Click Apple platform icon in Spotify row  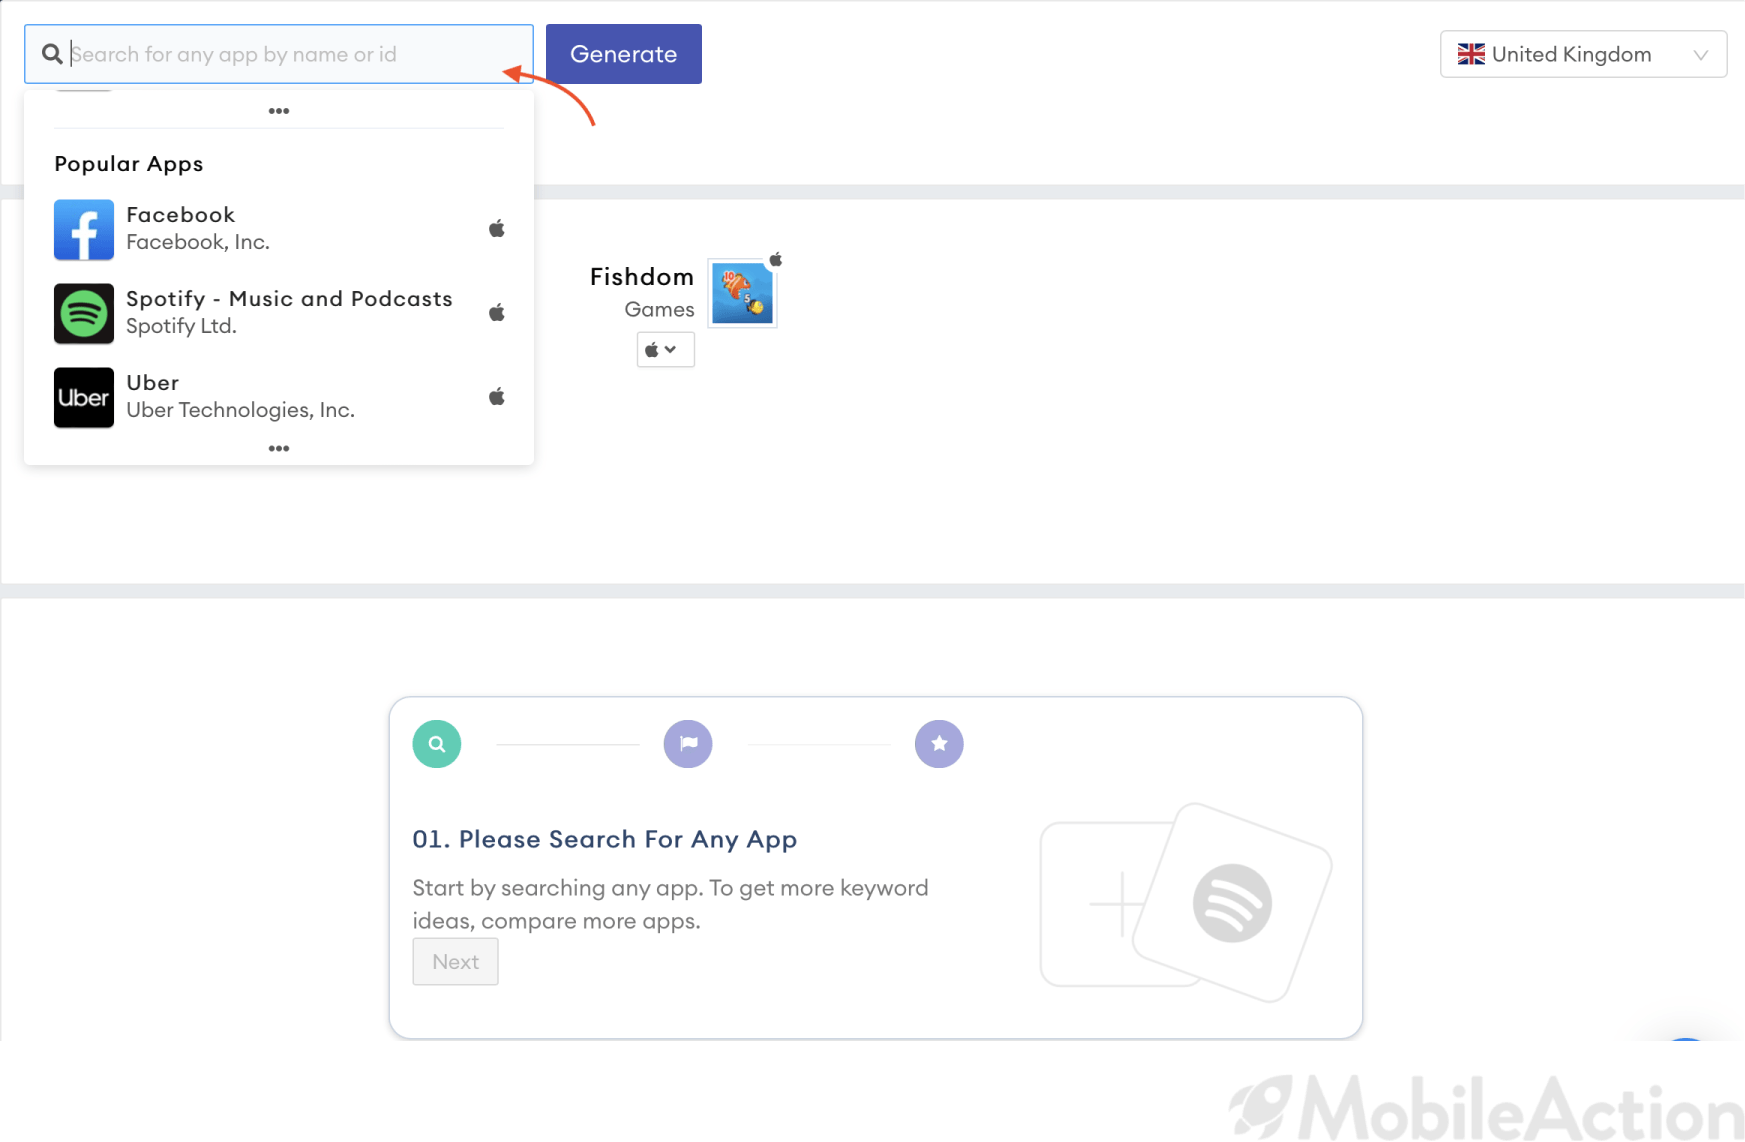[496, 313]
